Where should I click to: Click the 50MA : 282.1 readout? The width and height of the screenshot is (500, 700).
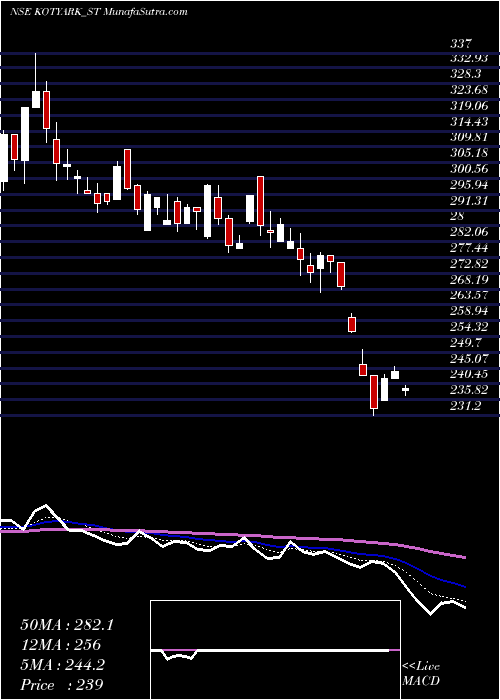pos(67,625)
